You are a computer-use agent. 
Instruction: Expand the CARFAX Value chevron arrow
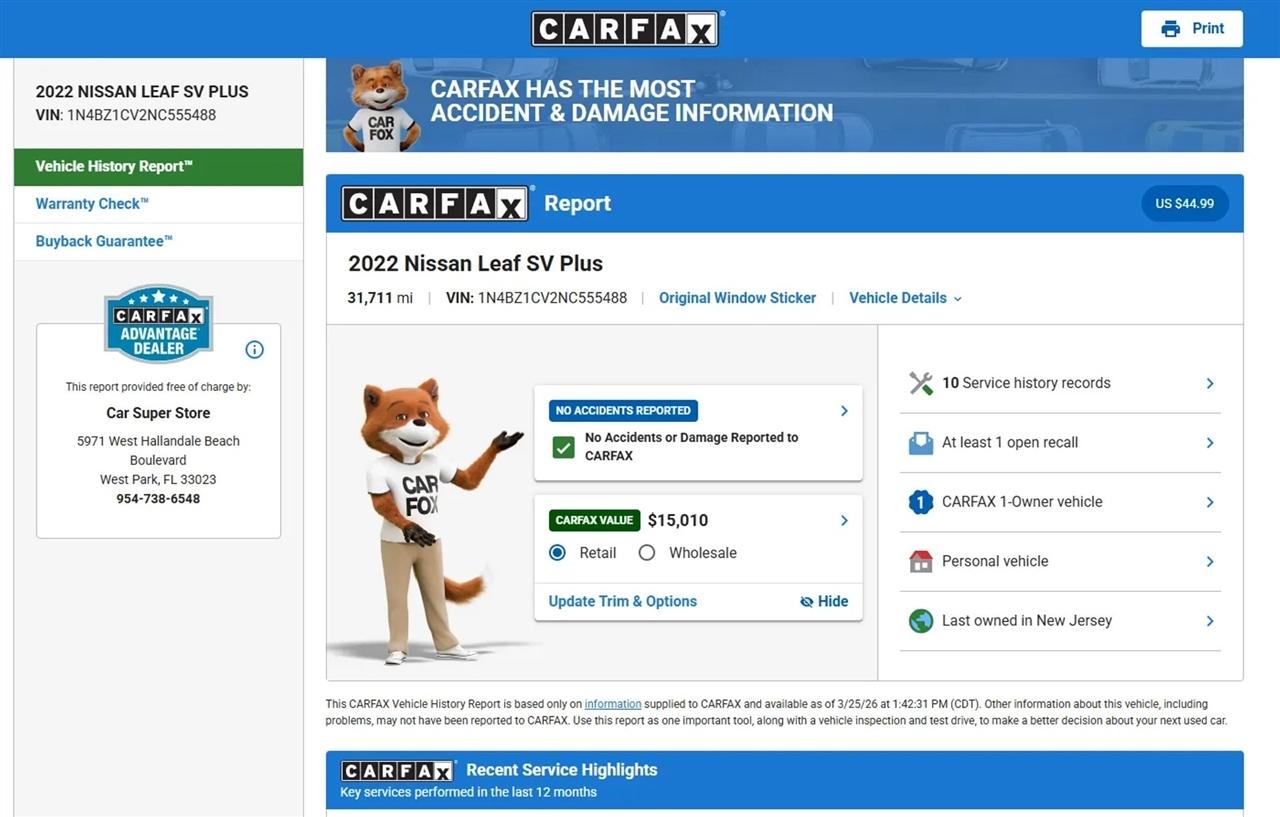pos(844,520)
